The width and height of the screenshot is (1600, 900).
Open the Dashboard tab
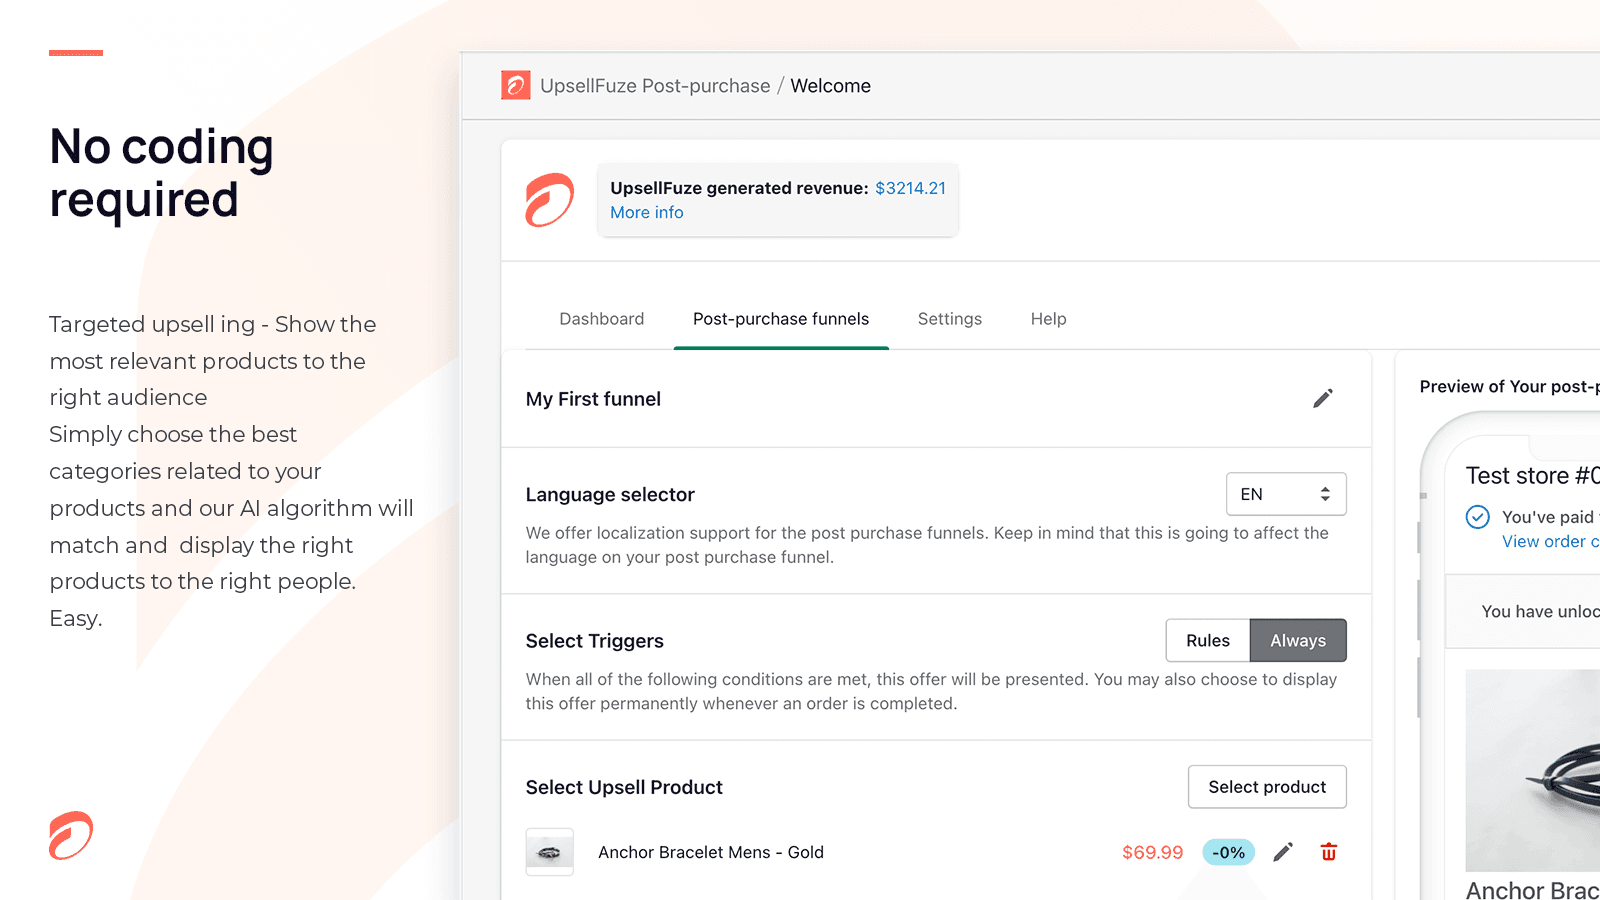[601, 319]
